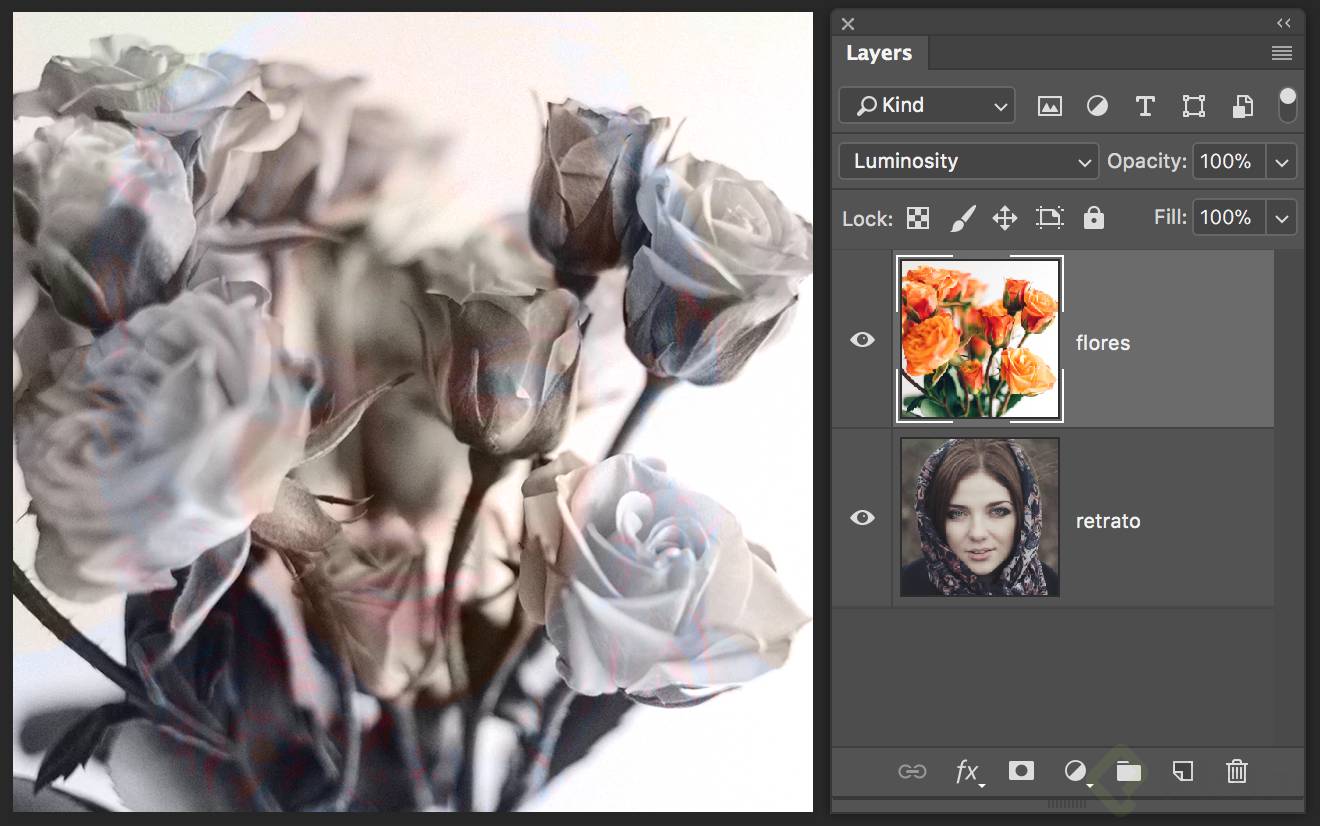Select the flores layer thumbnail
The width and height of the screenshot is (1320, 826).
pyautogui.click(x=980, y=339)
